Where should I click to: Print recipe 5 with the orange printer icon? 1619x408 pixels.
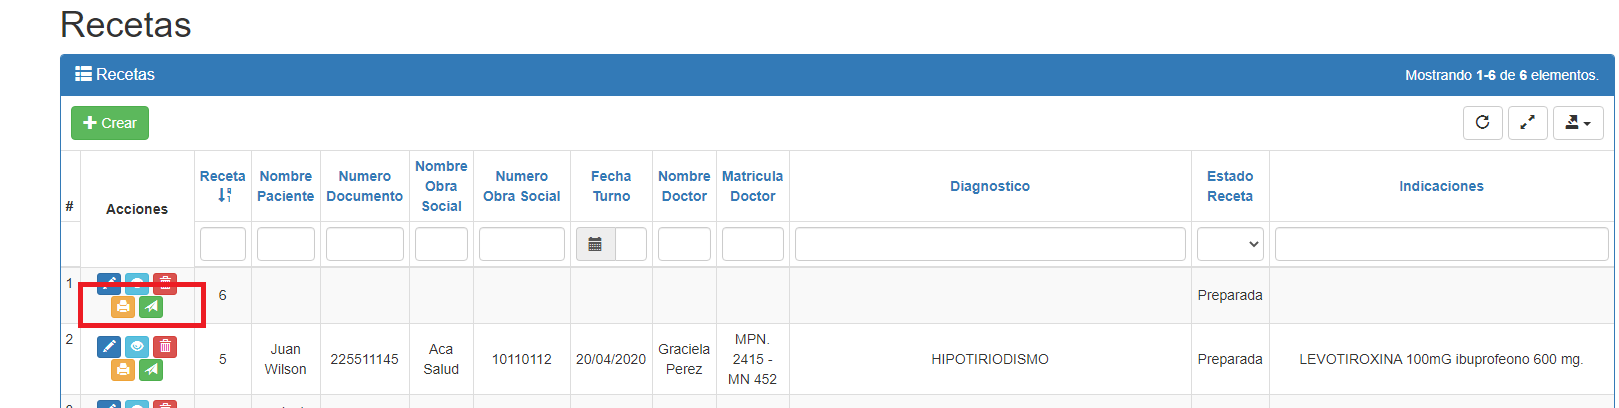pyautogui.click(x=123, y=370)
